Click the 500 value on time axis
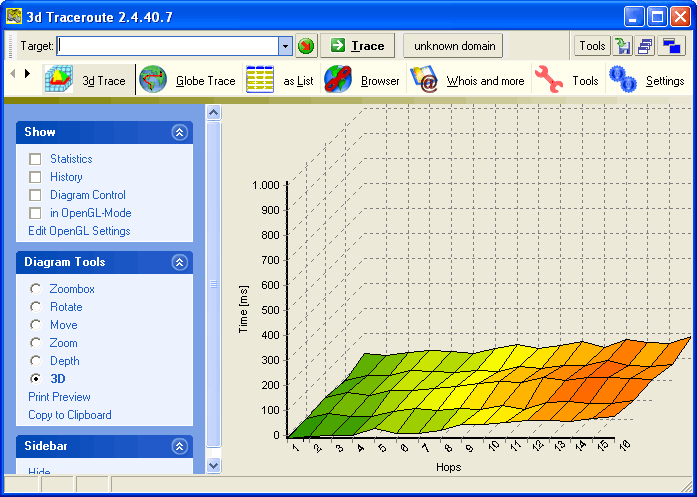The image size is (697, 497). tap(270, 310)
